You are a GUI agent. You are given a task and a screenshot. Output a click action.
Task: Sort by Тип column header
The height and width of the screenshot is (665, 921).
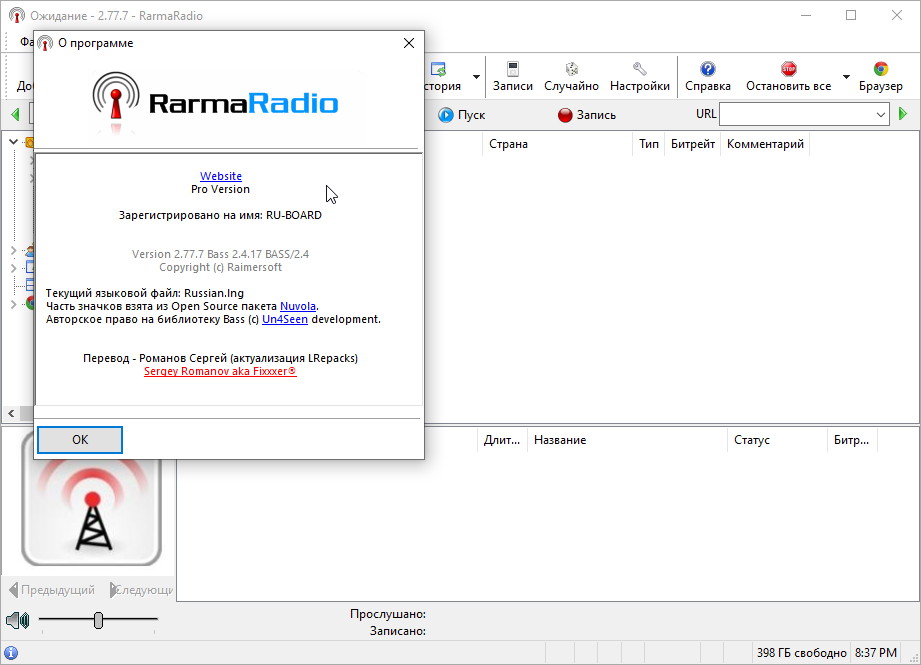(x=648, y=144)
